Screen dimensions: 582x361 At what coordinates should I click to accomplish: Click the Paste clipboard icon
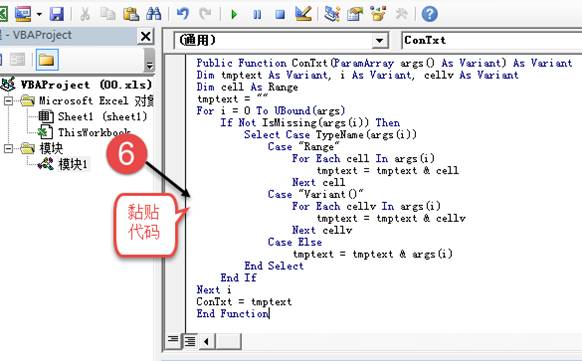(131, 14)
